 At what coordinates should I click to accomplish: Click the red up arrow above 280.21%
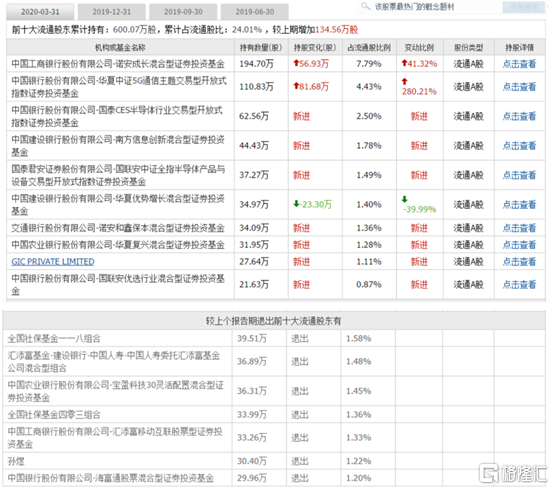click(x=405, y=82)
